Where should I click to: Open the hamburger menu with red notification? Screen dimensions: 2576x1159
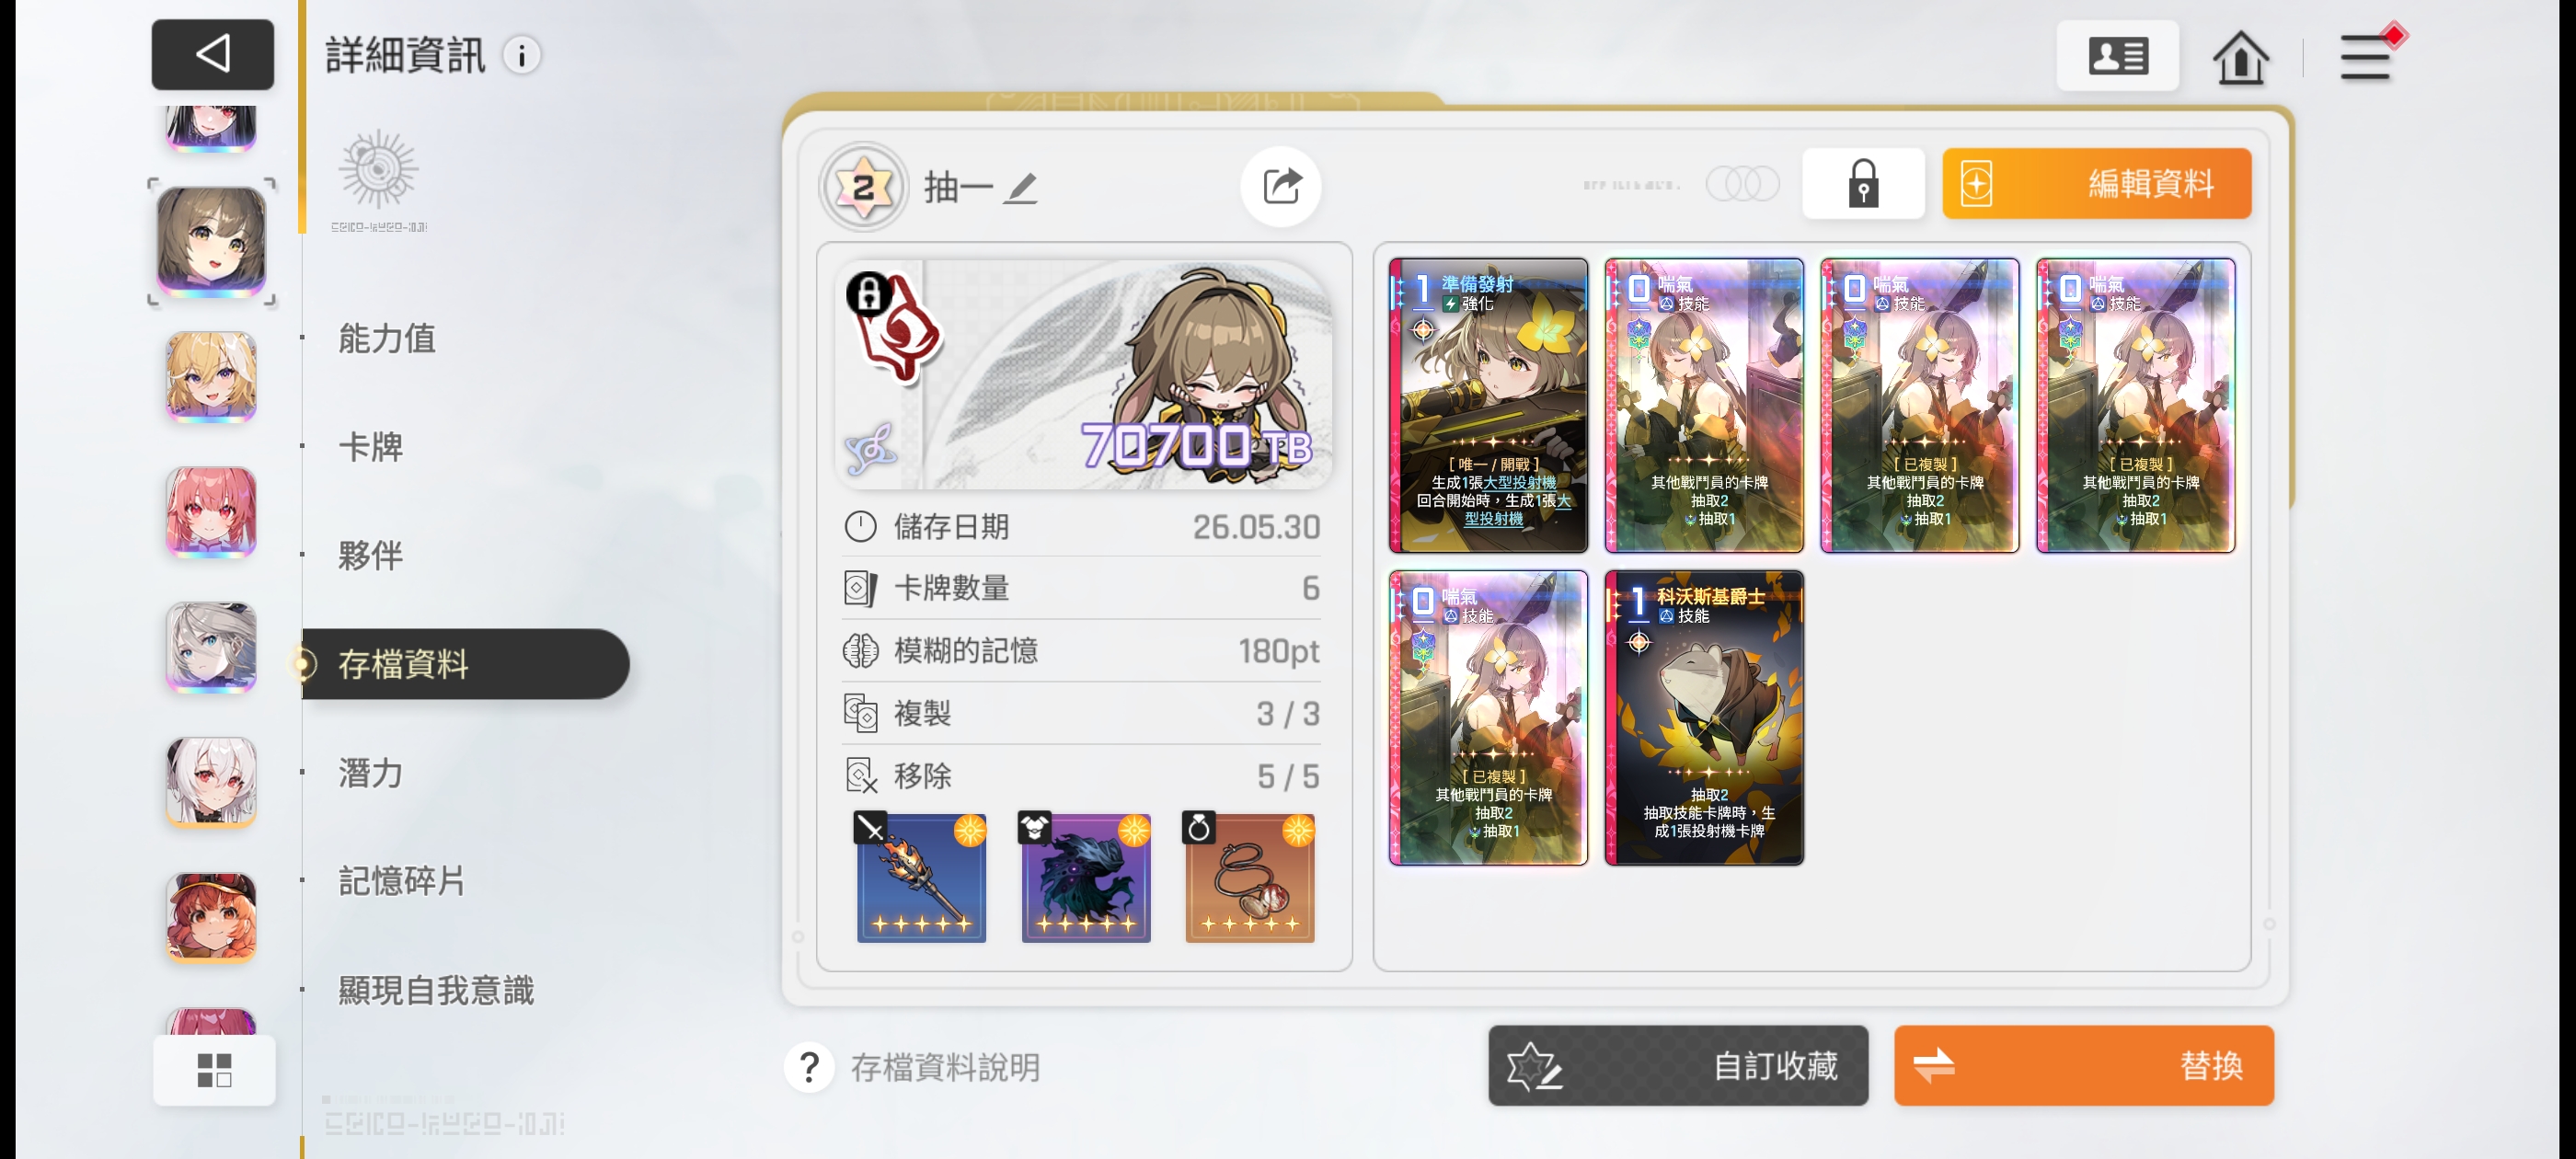click(2367, 56)
